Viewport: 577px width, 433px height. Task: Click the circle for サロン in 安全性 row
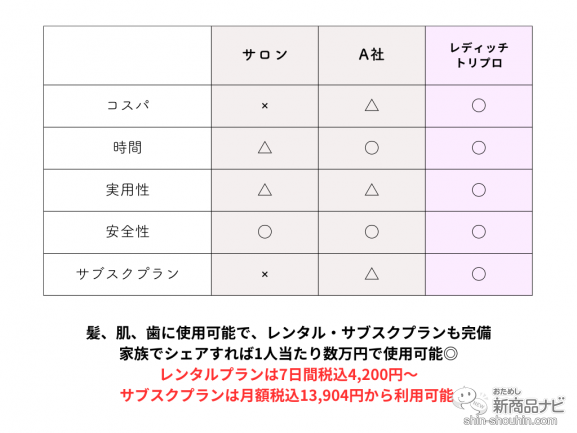265,232
